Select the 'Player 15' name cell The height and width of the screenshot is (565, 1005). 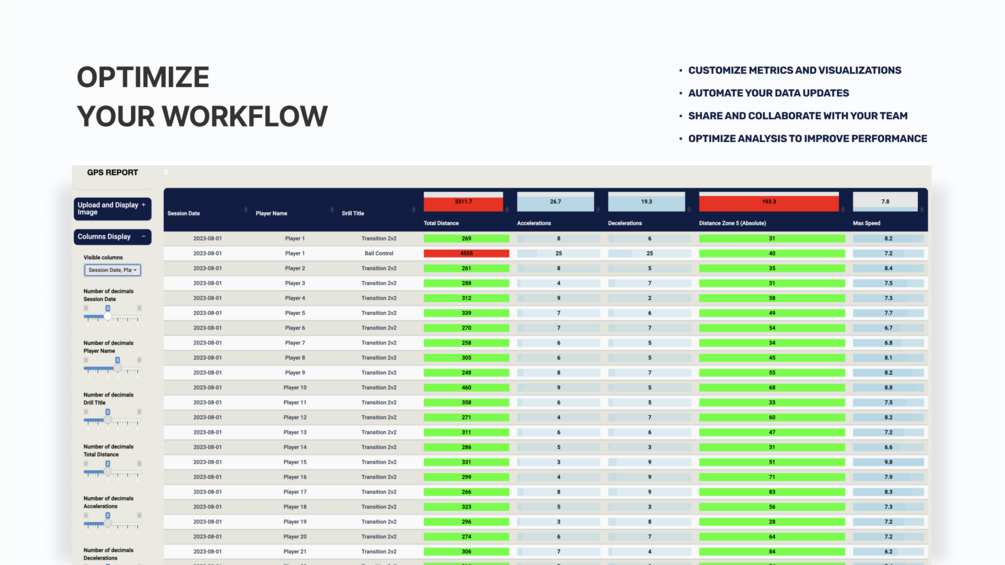pyautogui.click(x=295, y=463)
